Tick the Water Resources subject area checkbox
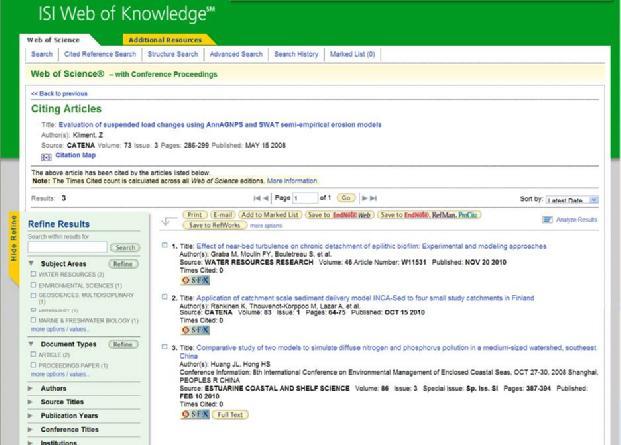This screenshot has width=621, height=445. click(33, 274)
